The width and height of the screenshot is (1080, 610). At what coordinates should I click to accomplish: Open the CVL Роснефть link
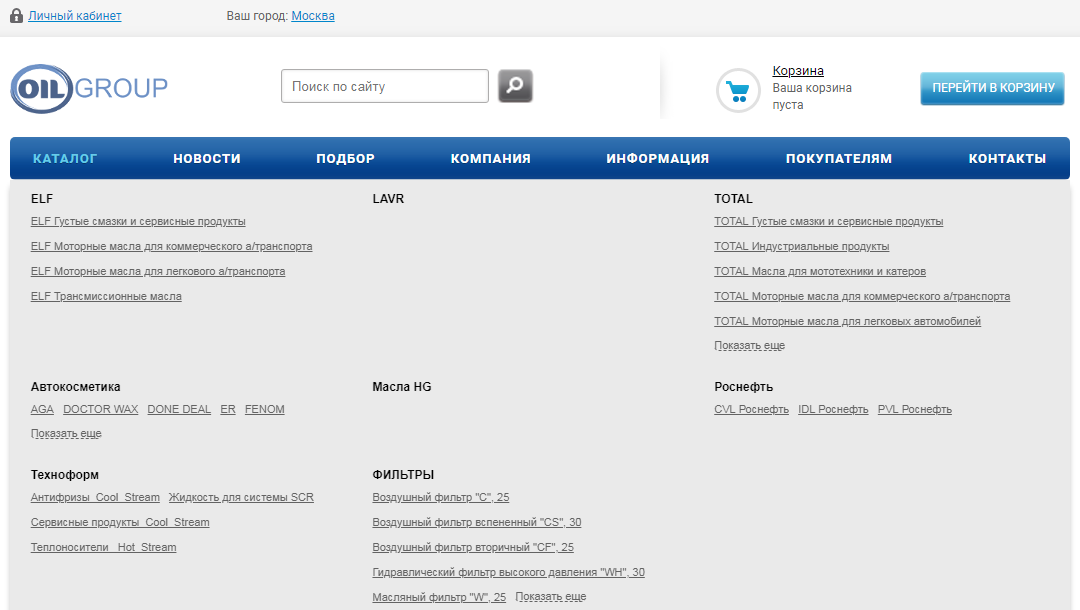tap(751, 409)
